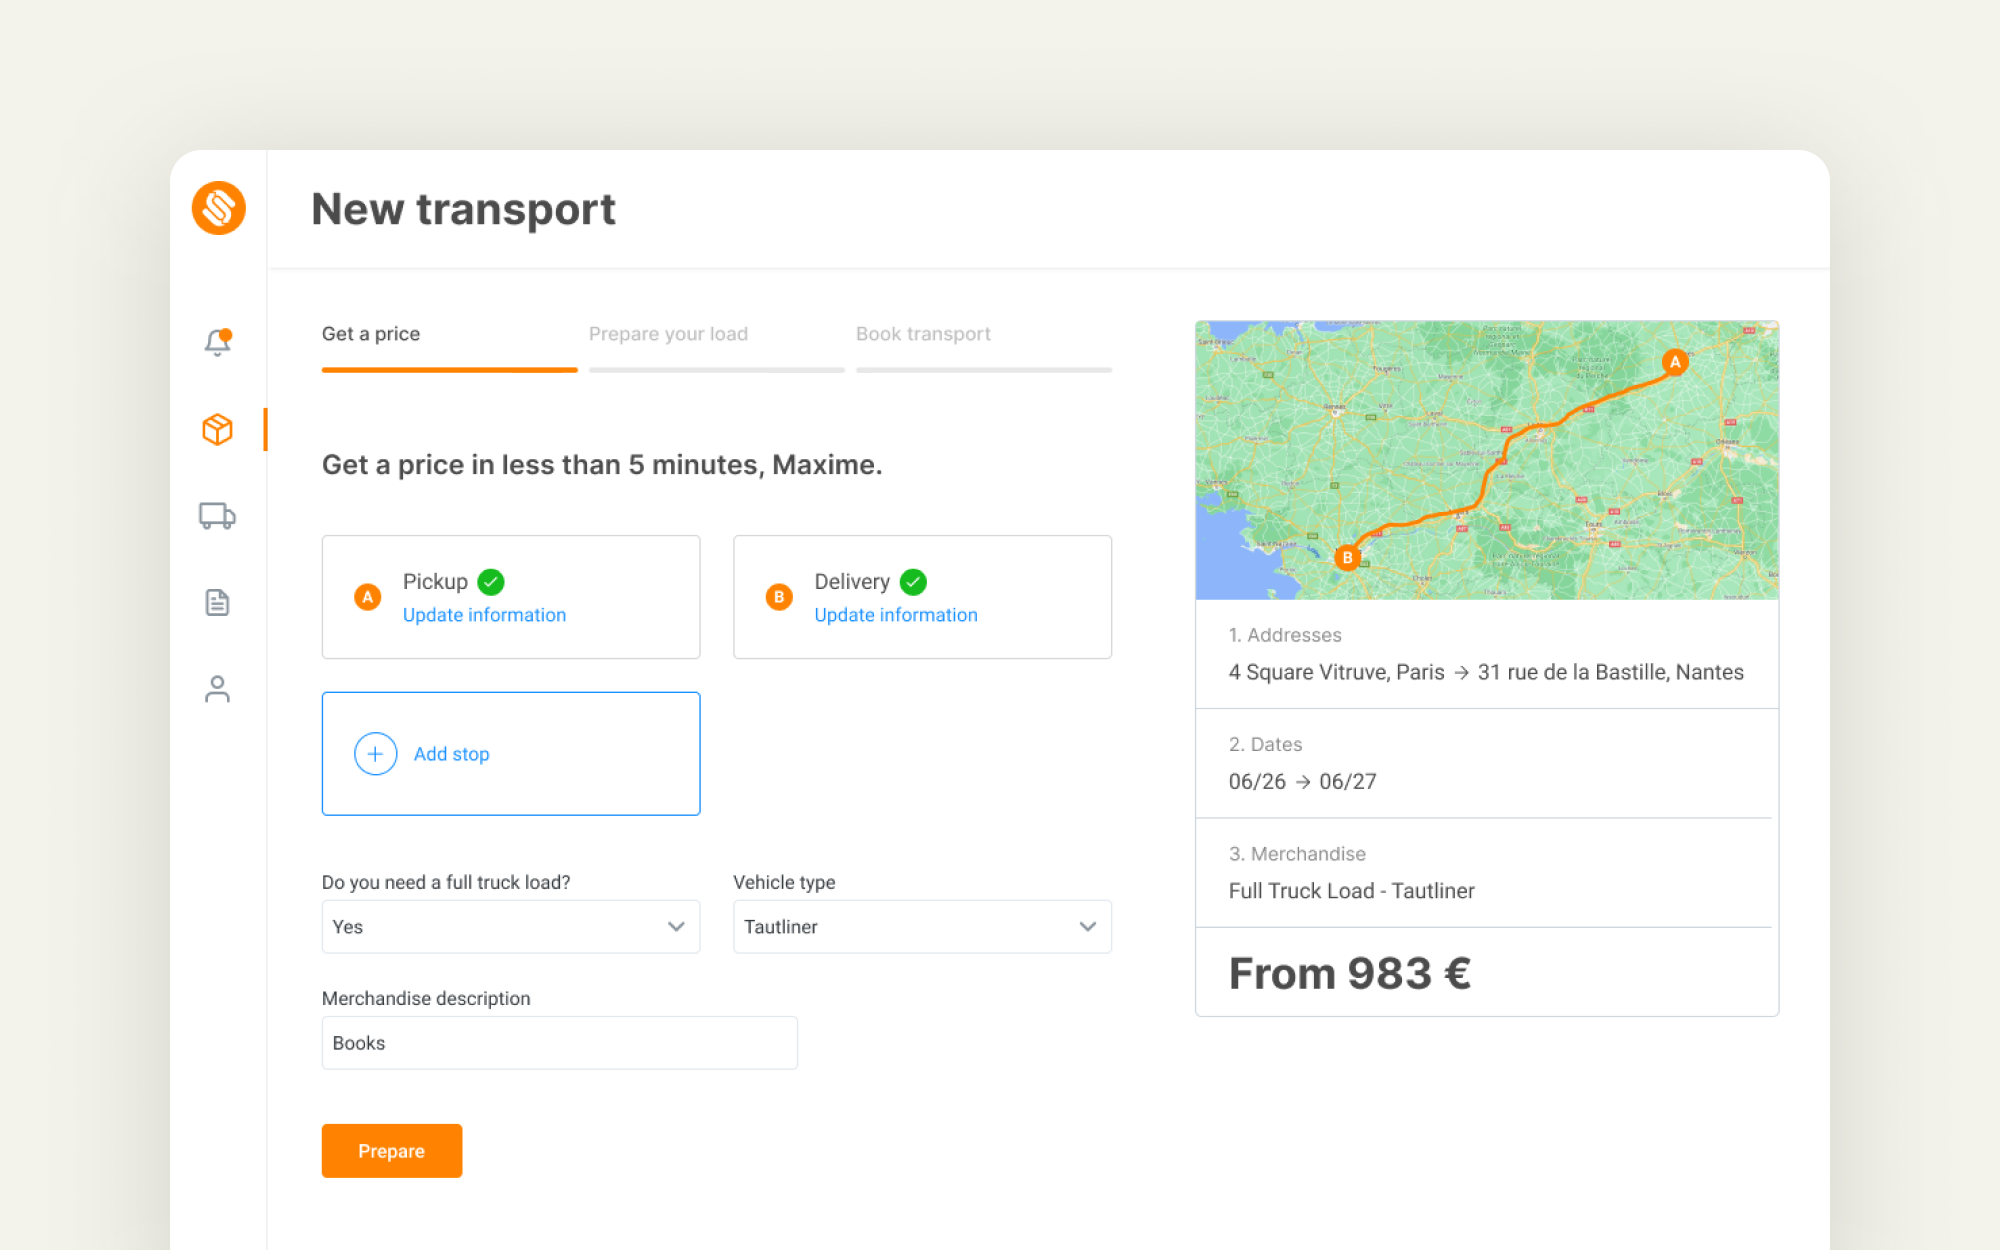Click map marker A at Paris
Image resolution: width=2000 pixels, height=1250 pixels.
point(1675,362)
